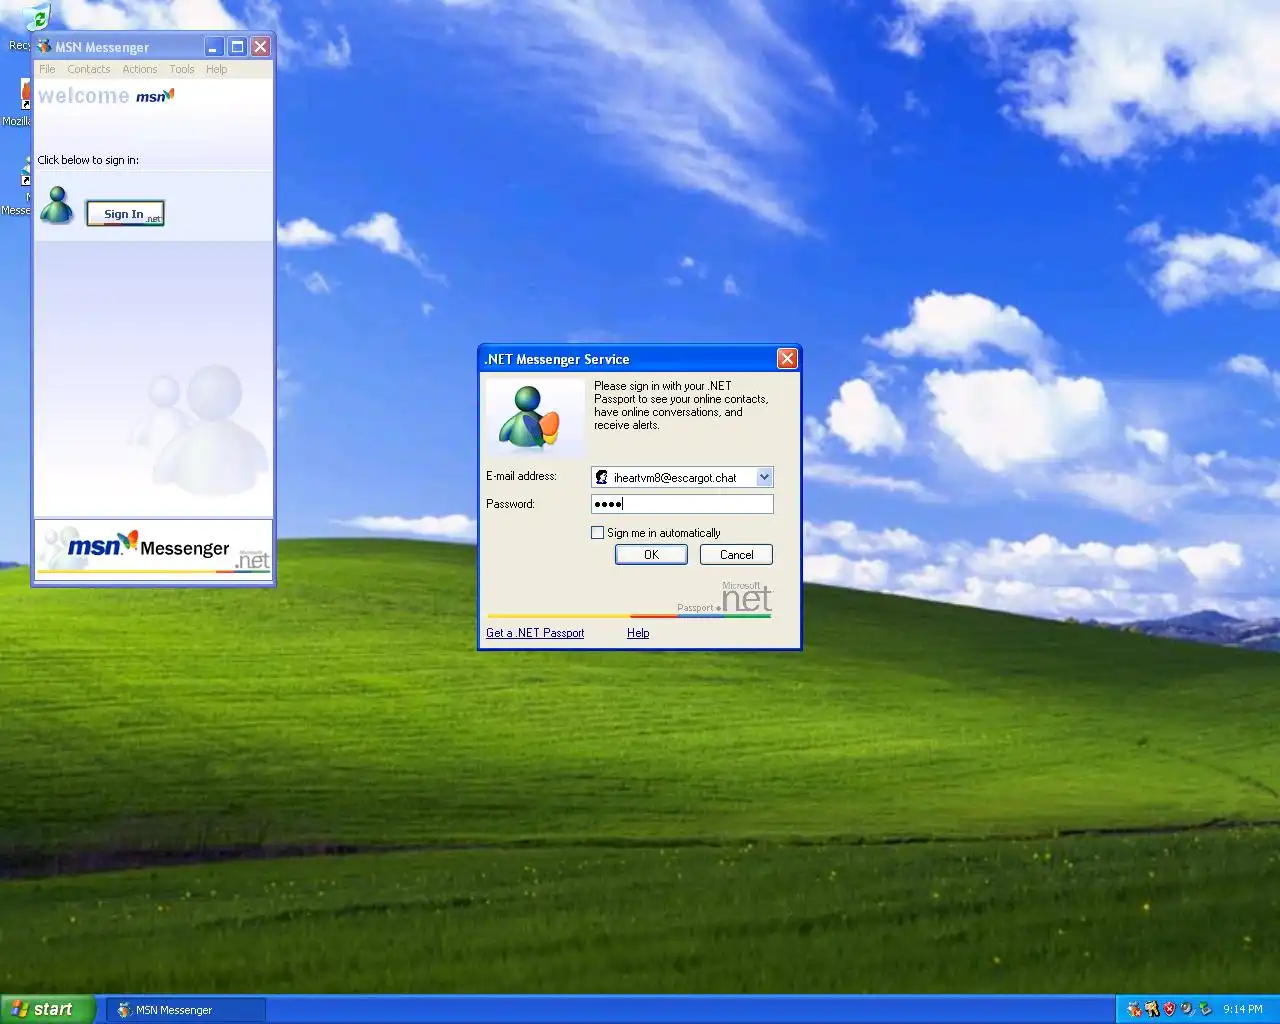Enable Sign me in automatically checkbox
Viewport: 1280px width, 1024px height.
598,533
